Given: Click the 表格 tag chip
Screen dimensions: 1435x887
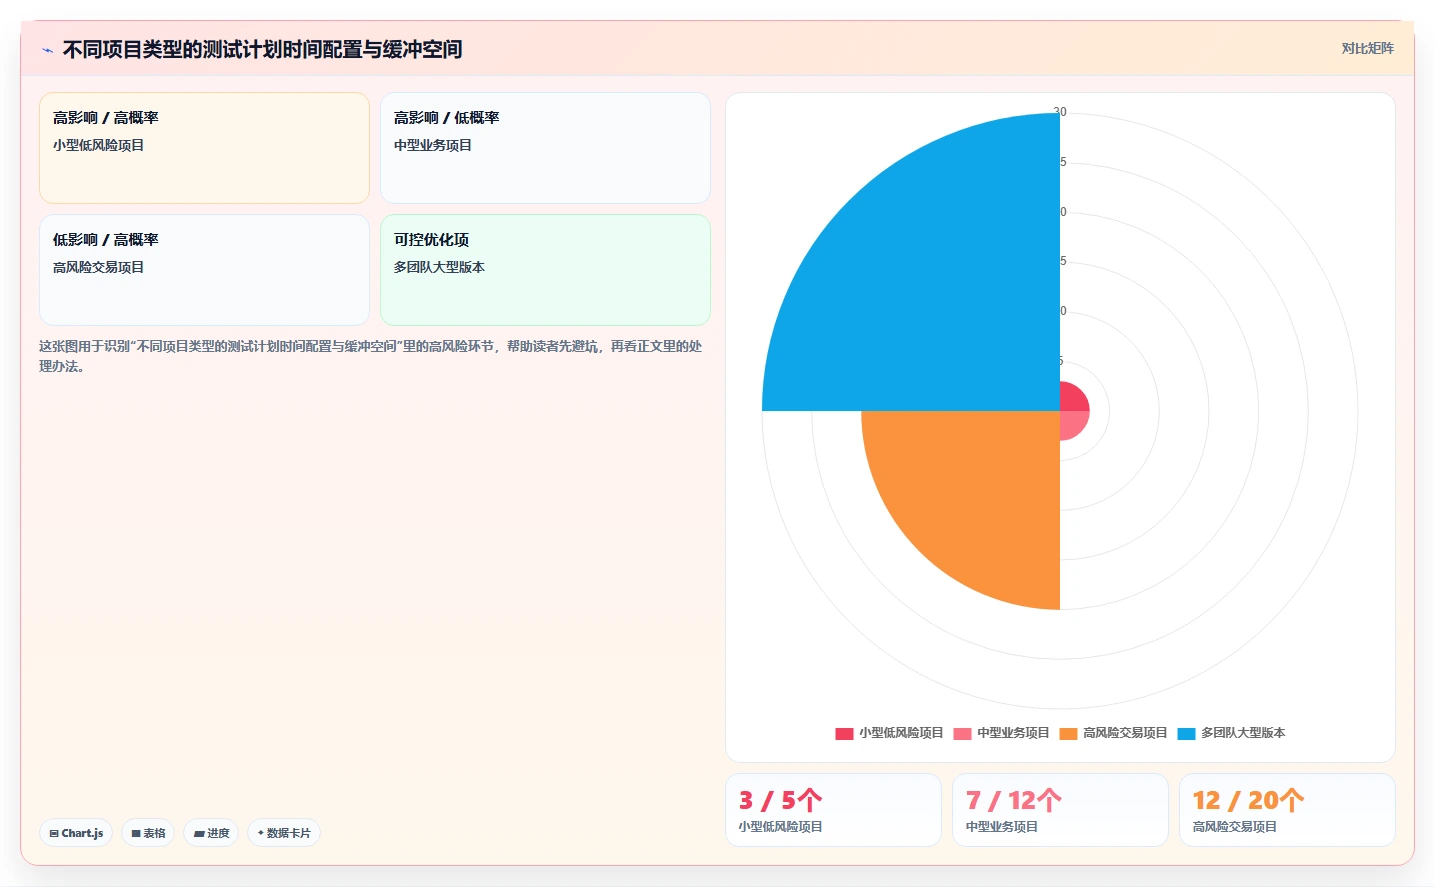Looking at the screenshot, I should (148, 833).
